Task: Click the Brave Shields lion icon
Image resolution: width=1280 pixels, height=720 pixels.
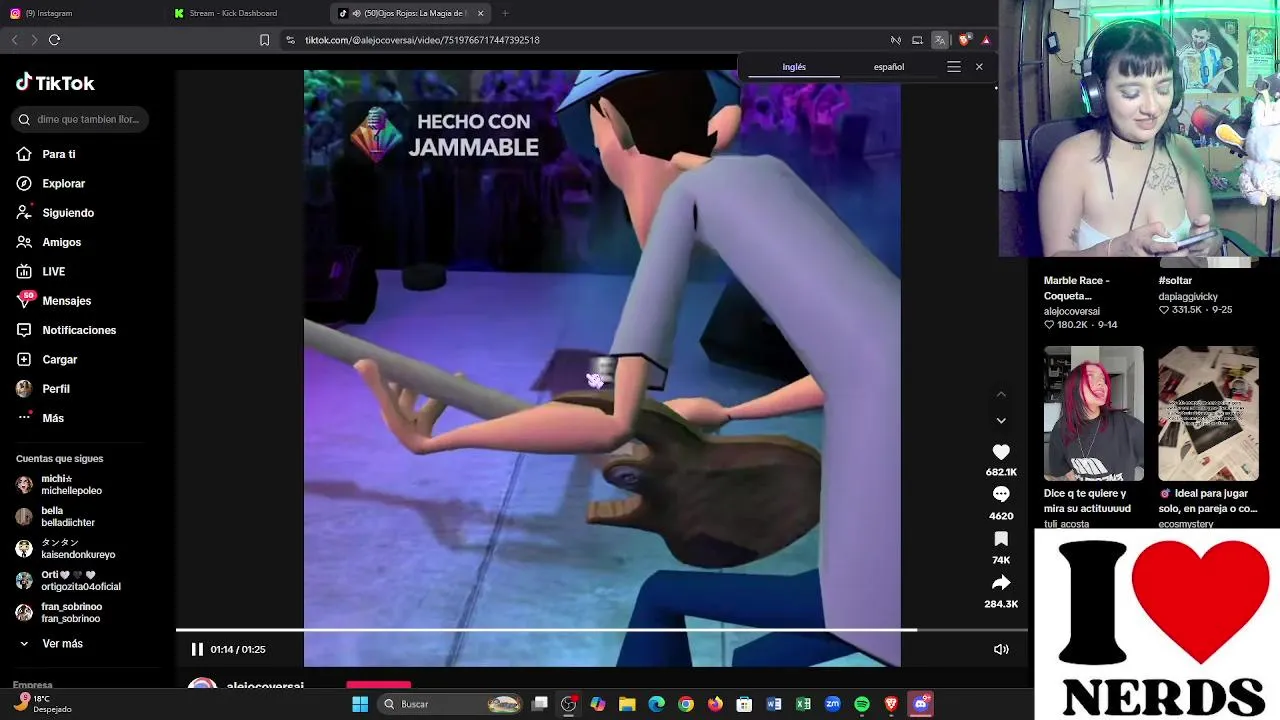Action: tap(964, 40)
